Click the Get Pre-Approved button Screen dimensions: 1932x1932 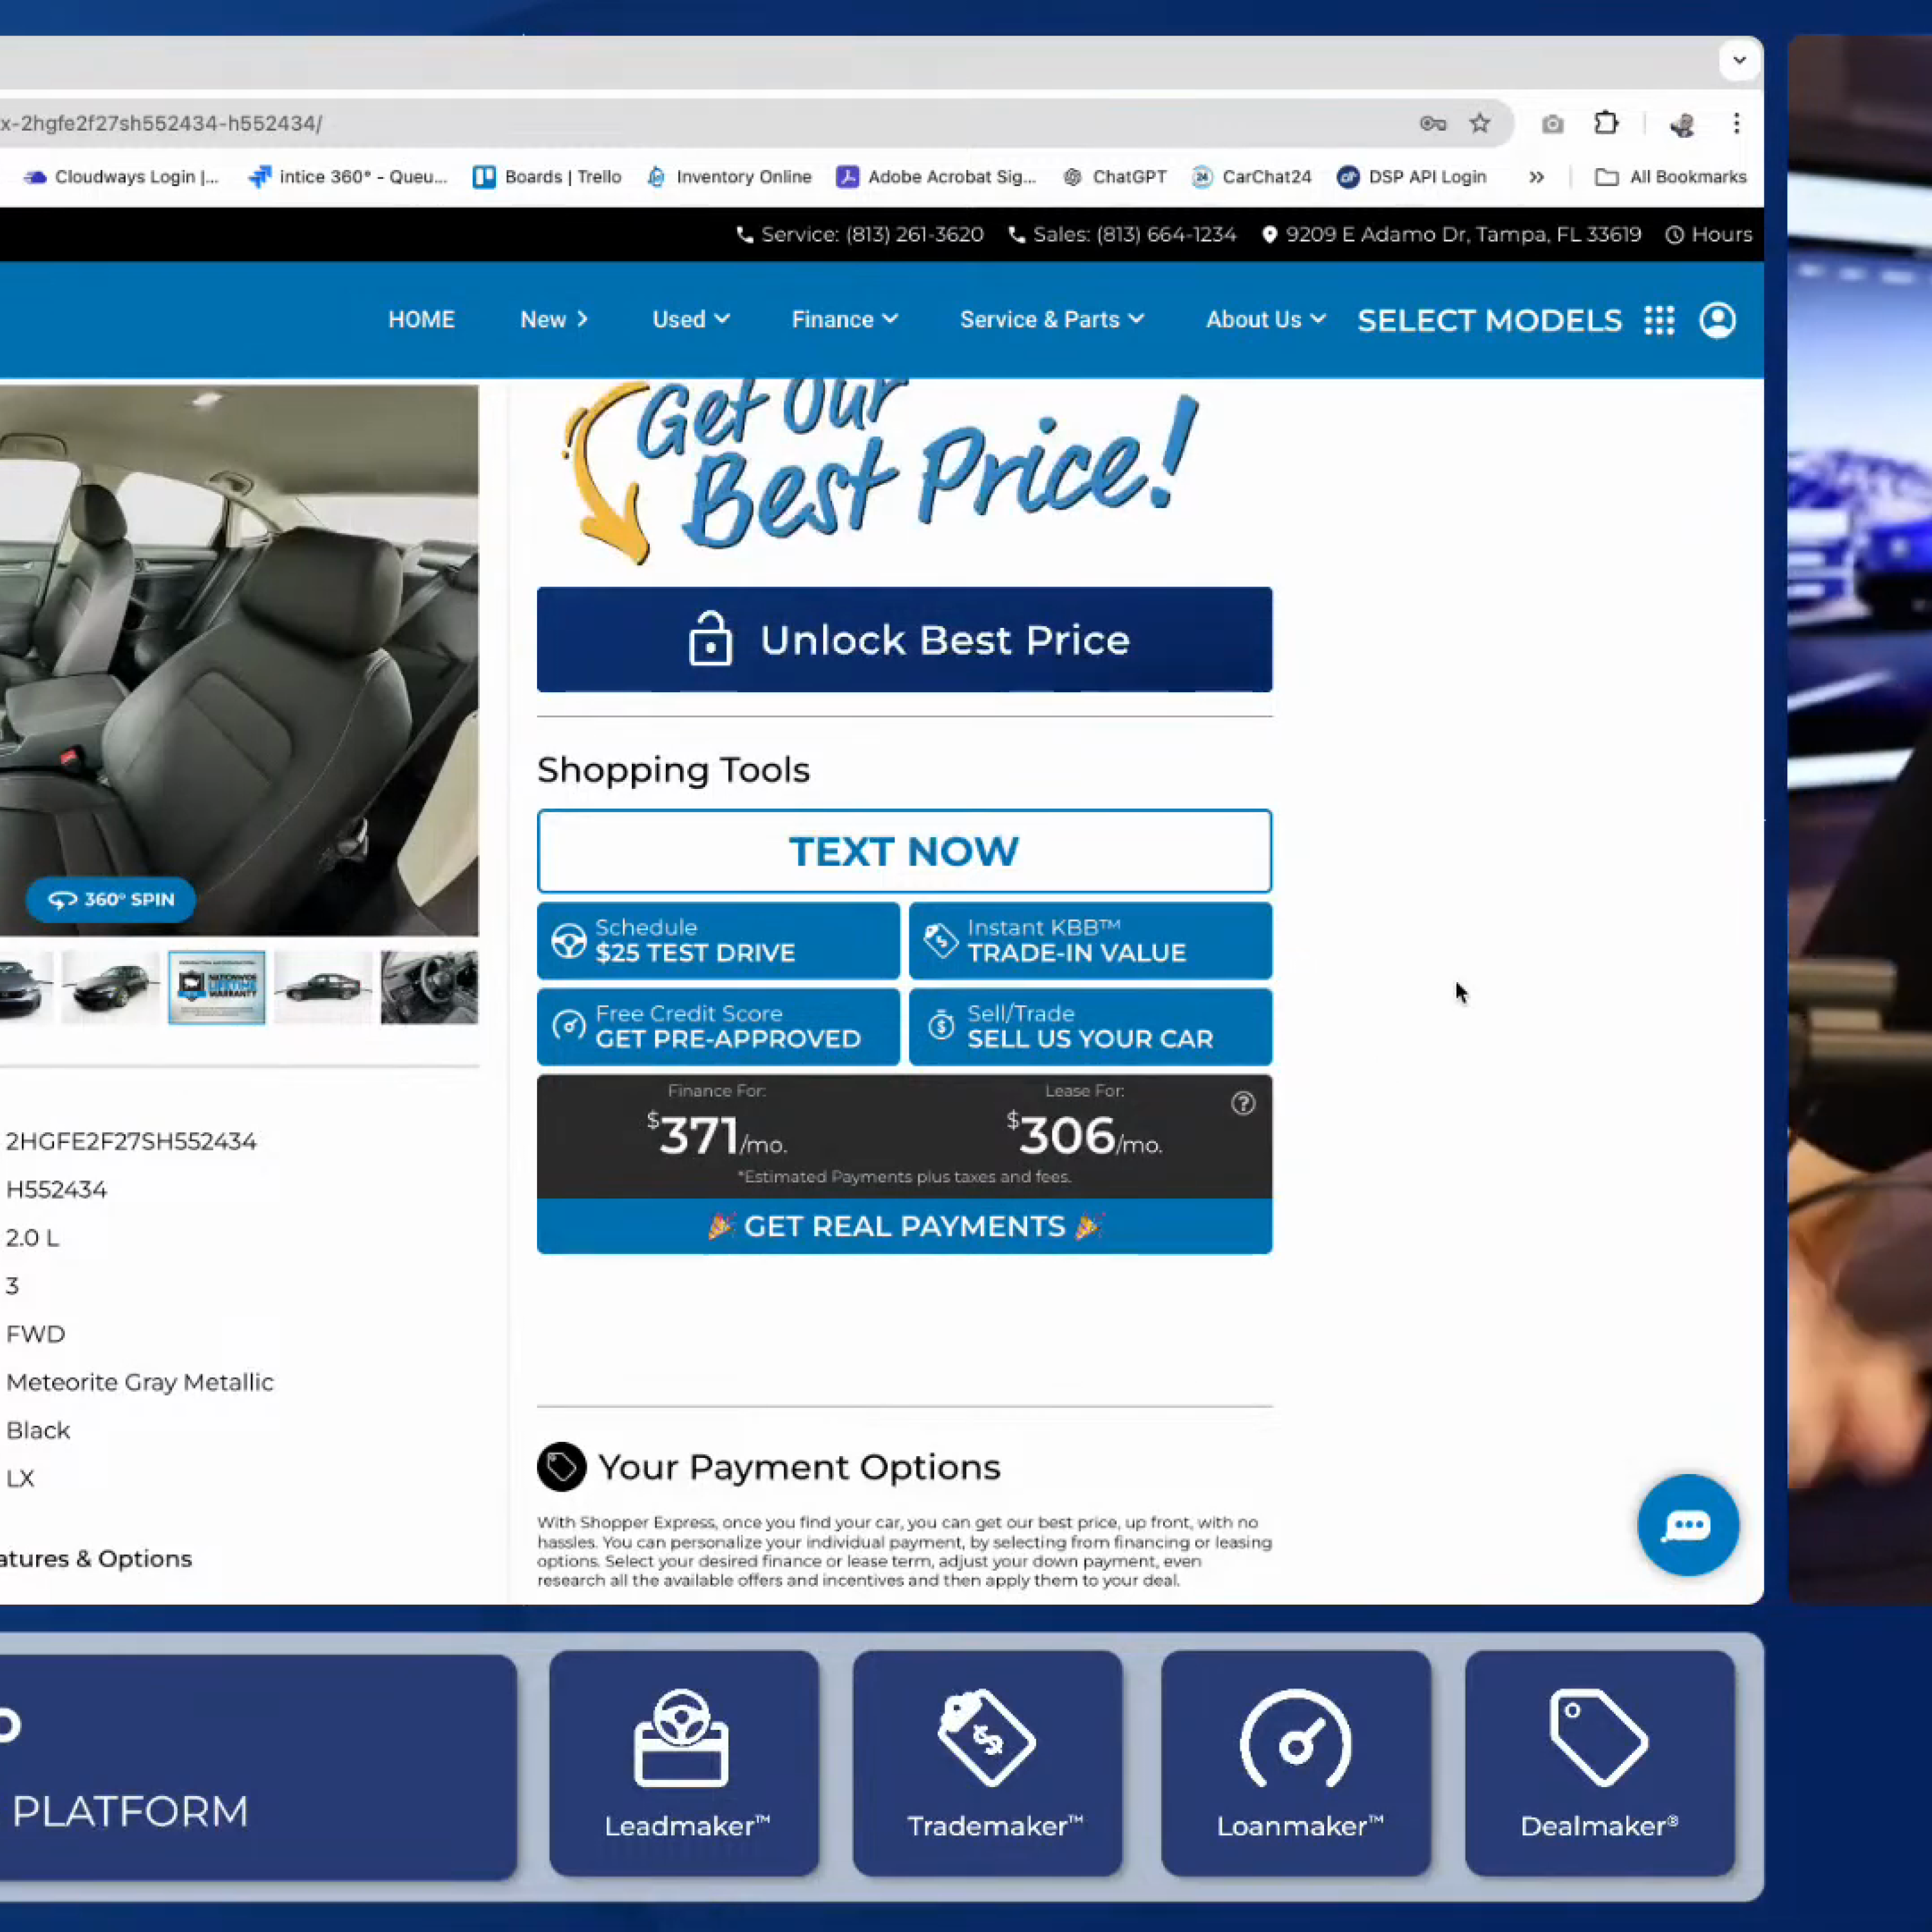pyautogui.click(x=718, y=1026)
